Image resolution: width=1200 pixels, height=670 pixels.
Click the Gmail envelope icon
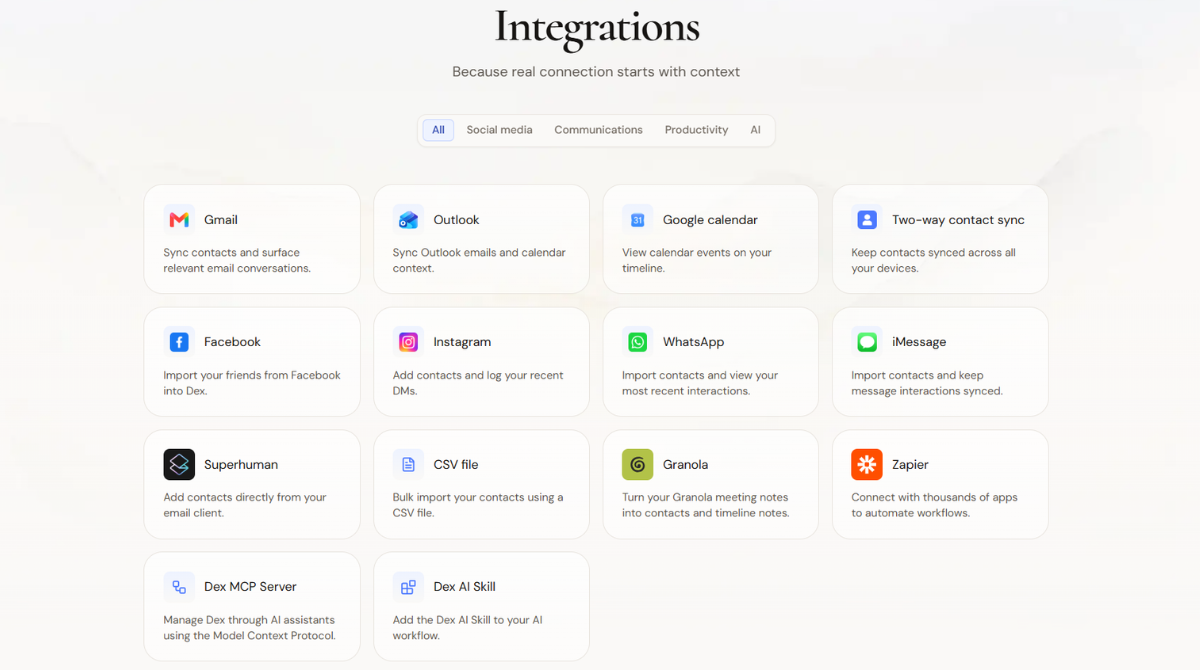(x=179, y=220)
